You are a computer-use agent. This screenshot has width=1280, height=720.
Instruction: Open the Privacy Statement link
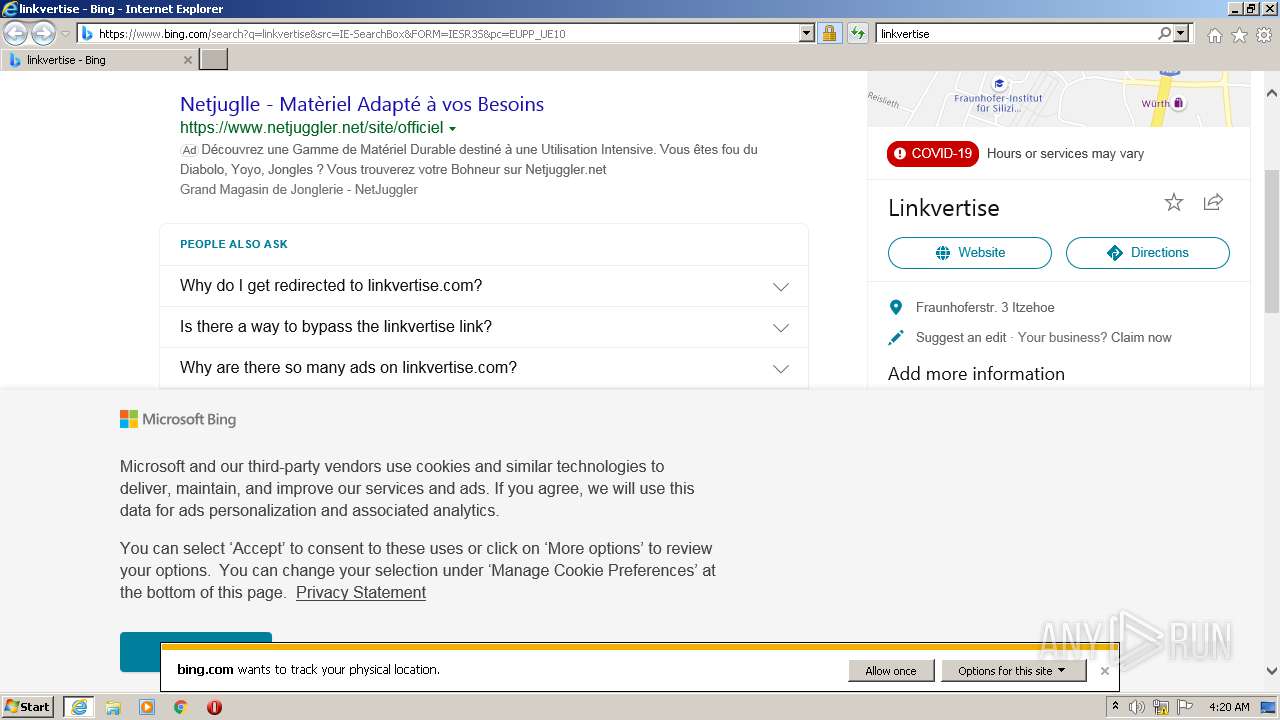(x=361, y=592)
